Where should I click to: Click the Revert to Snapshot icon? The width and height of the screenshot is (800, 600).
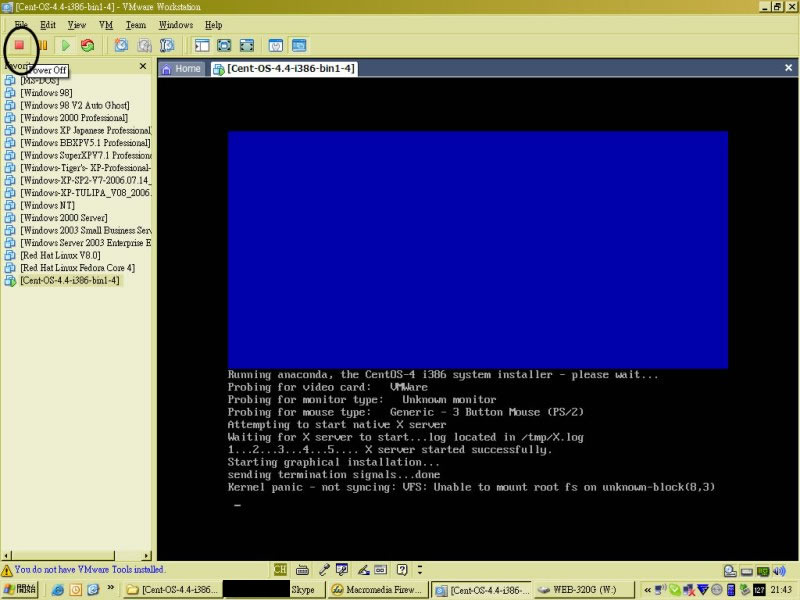pyautogui.click(x=144, y=45)
